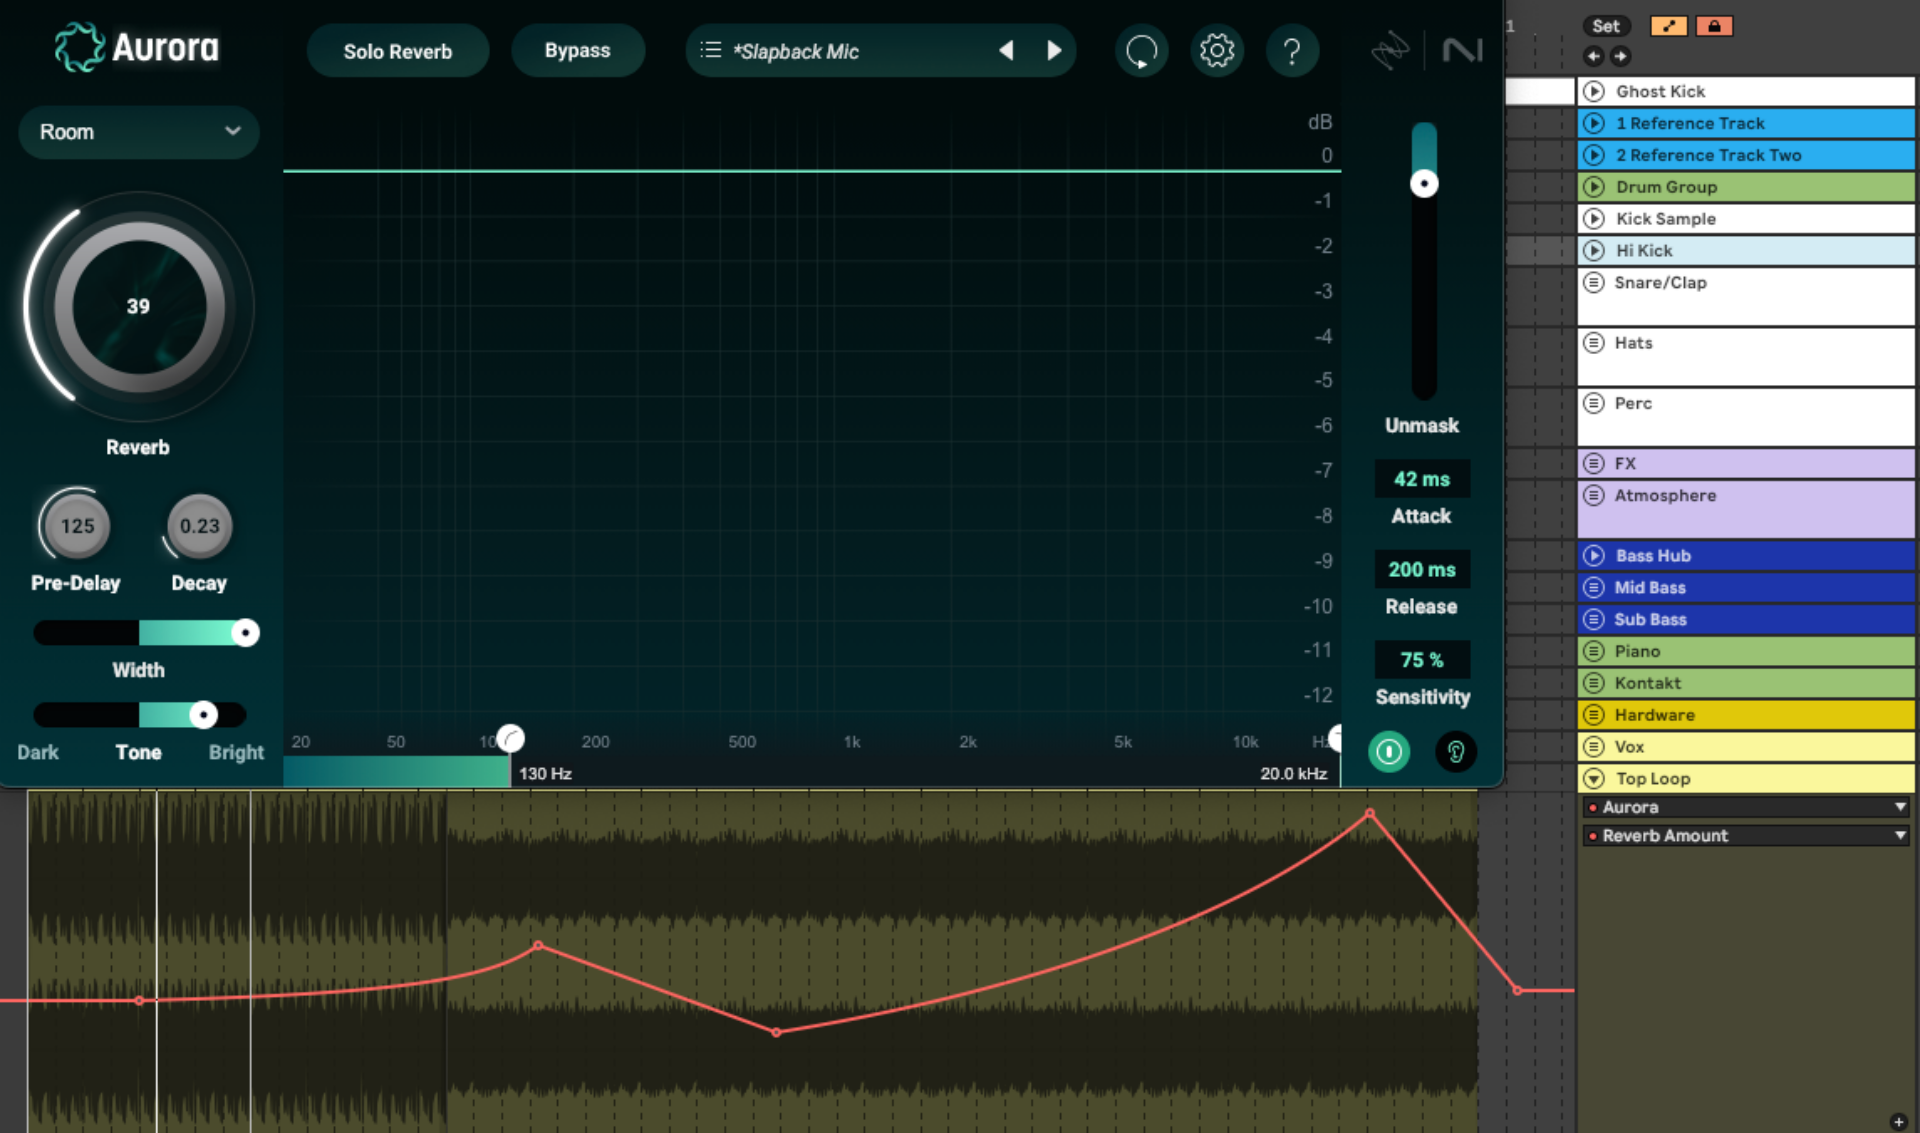Open the Reverb Amount parameter dropdown
Viewport: 1920px width, 1133px height.
point(1746,836)
